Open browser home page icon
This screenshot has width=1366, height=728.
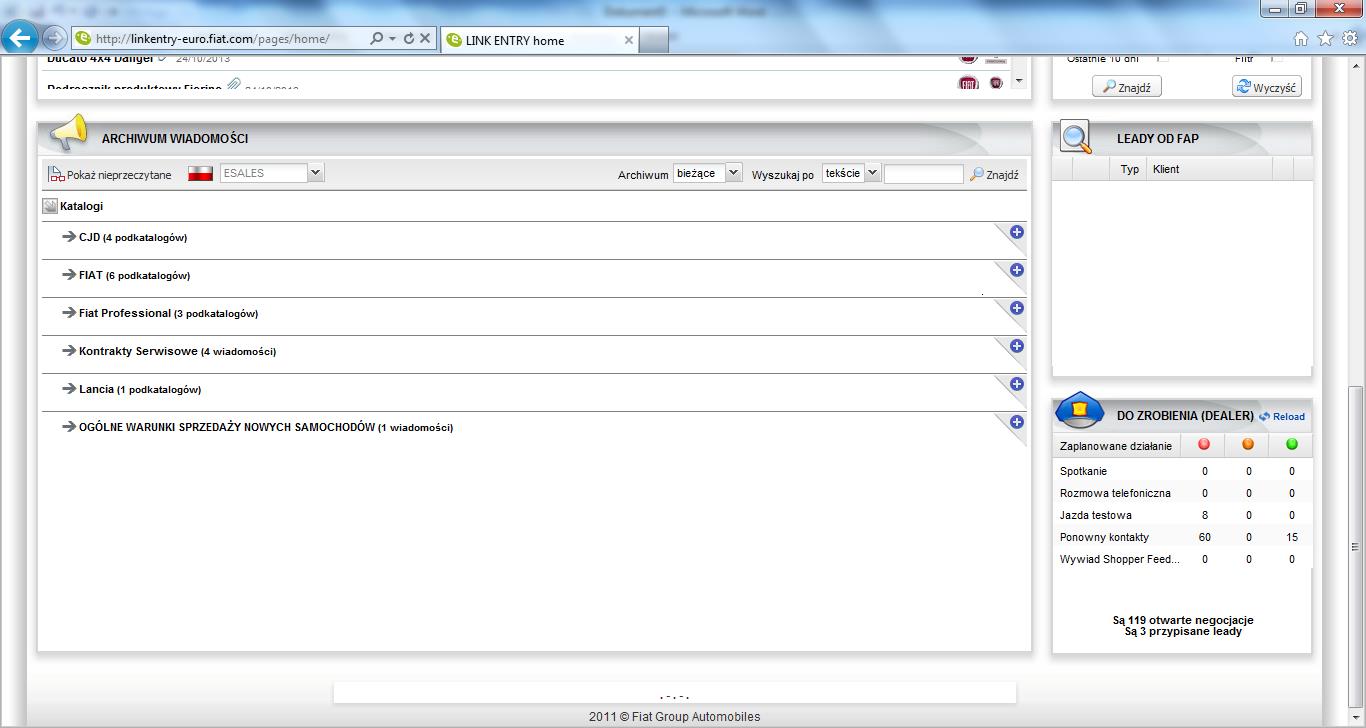pos(1301,39)
